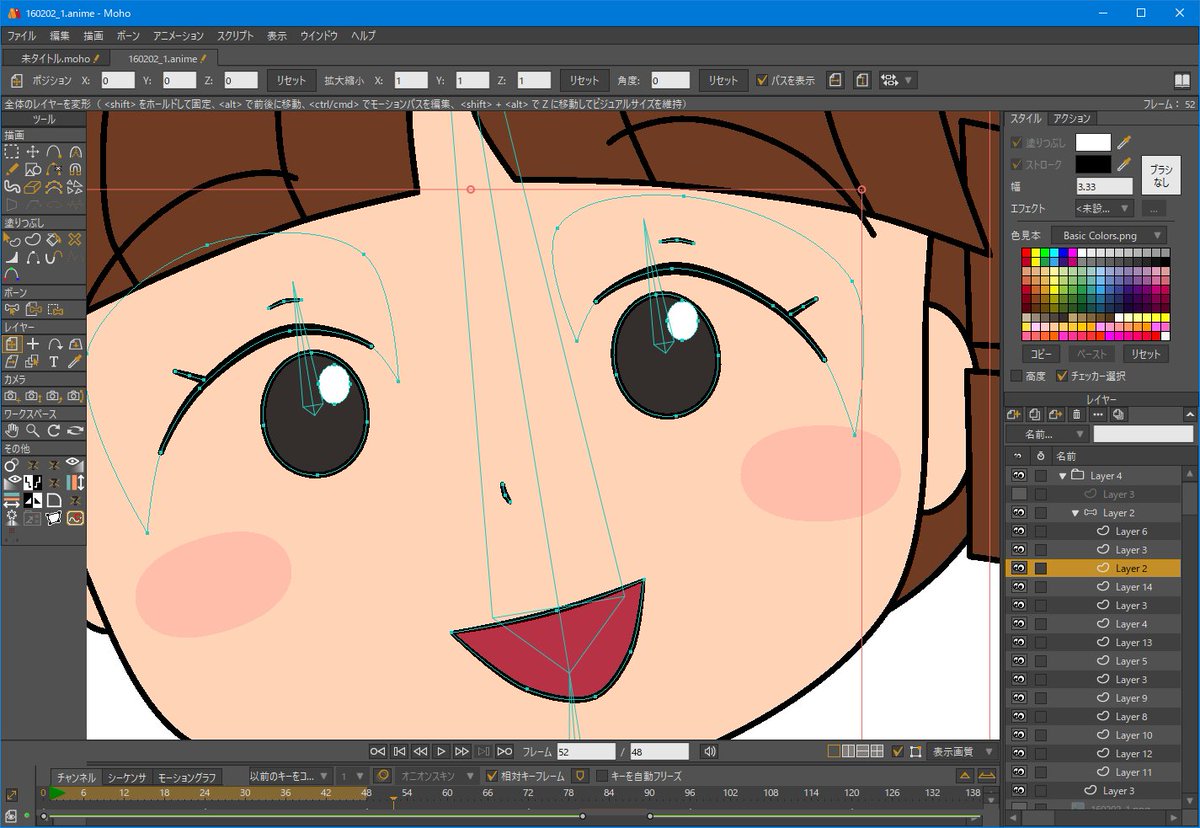Image resolution: width=1200 pixels, height=828 pixels.
Task: Choose the Zoom Workspace magnifier tool
Action: coord(33,431)
